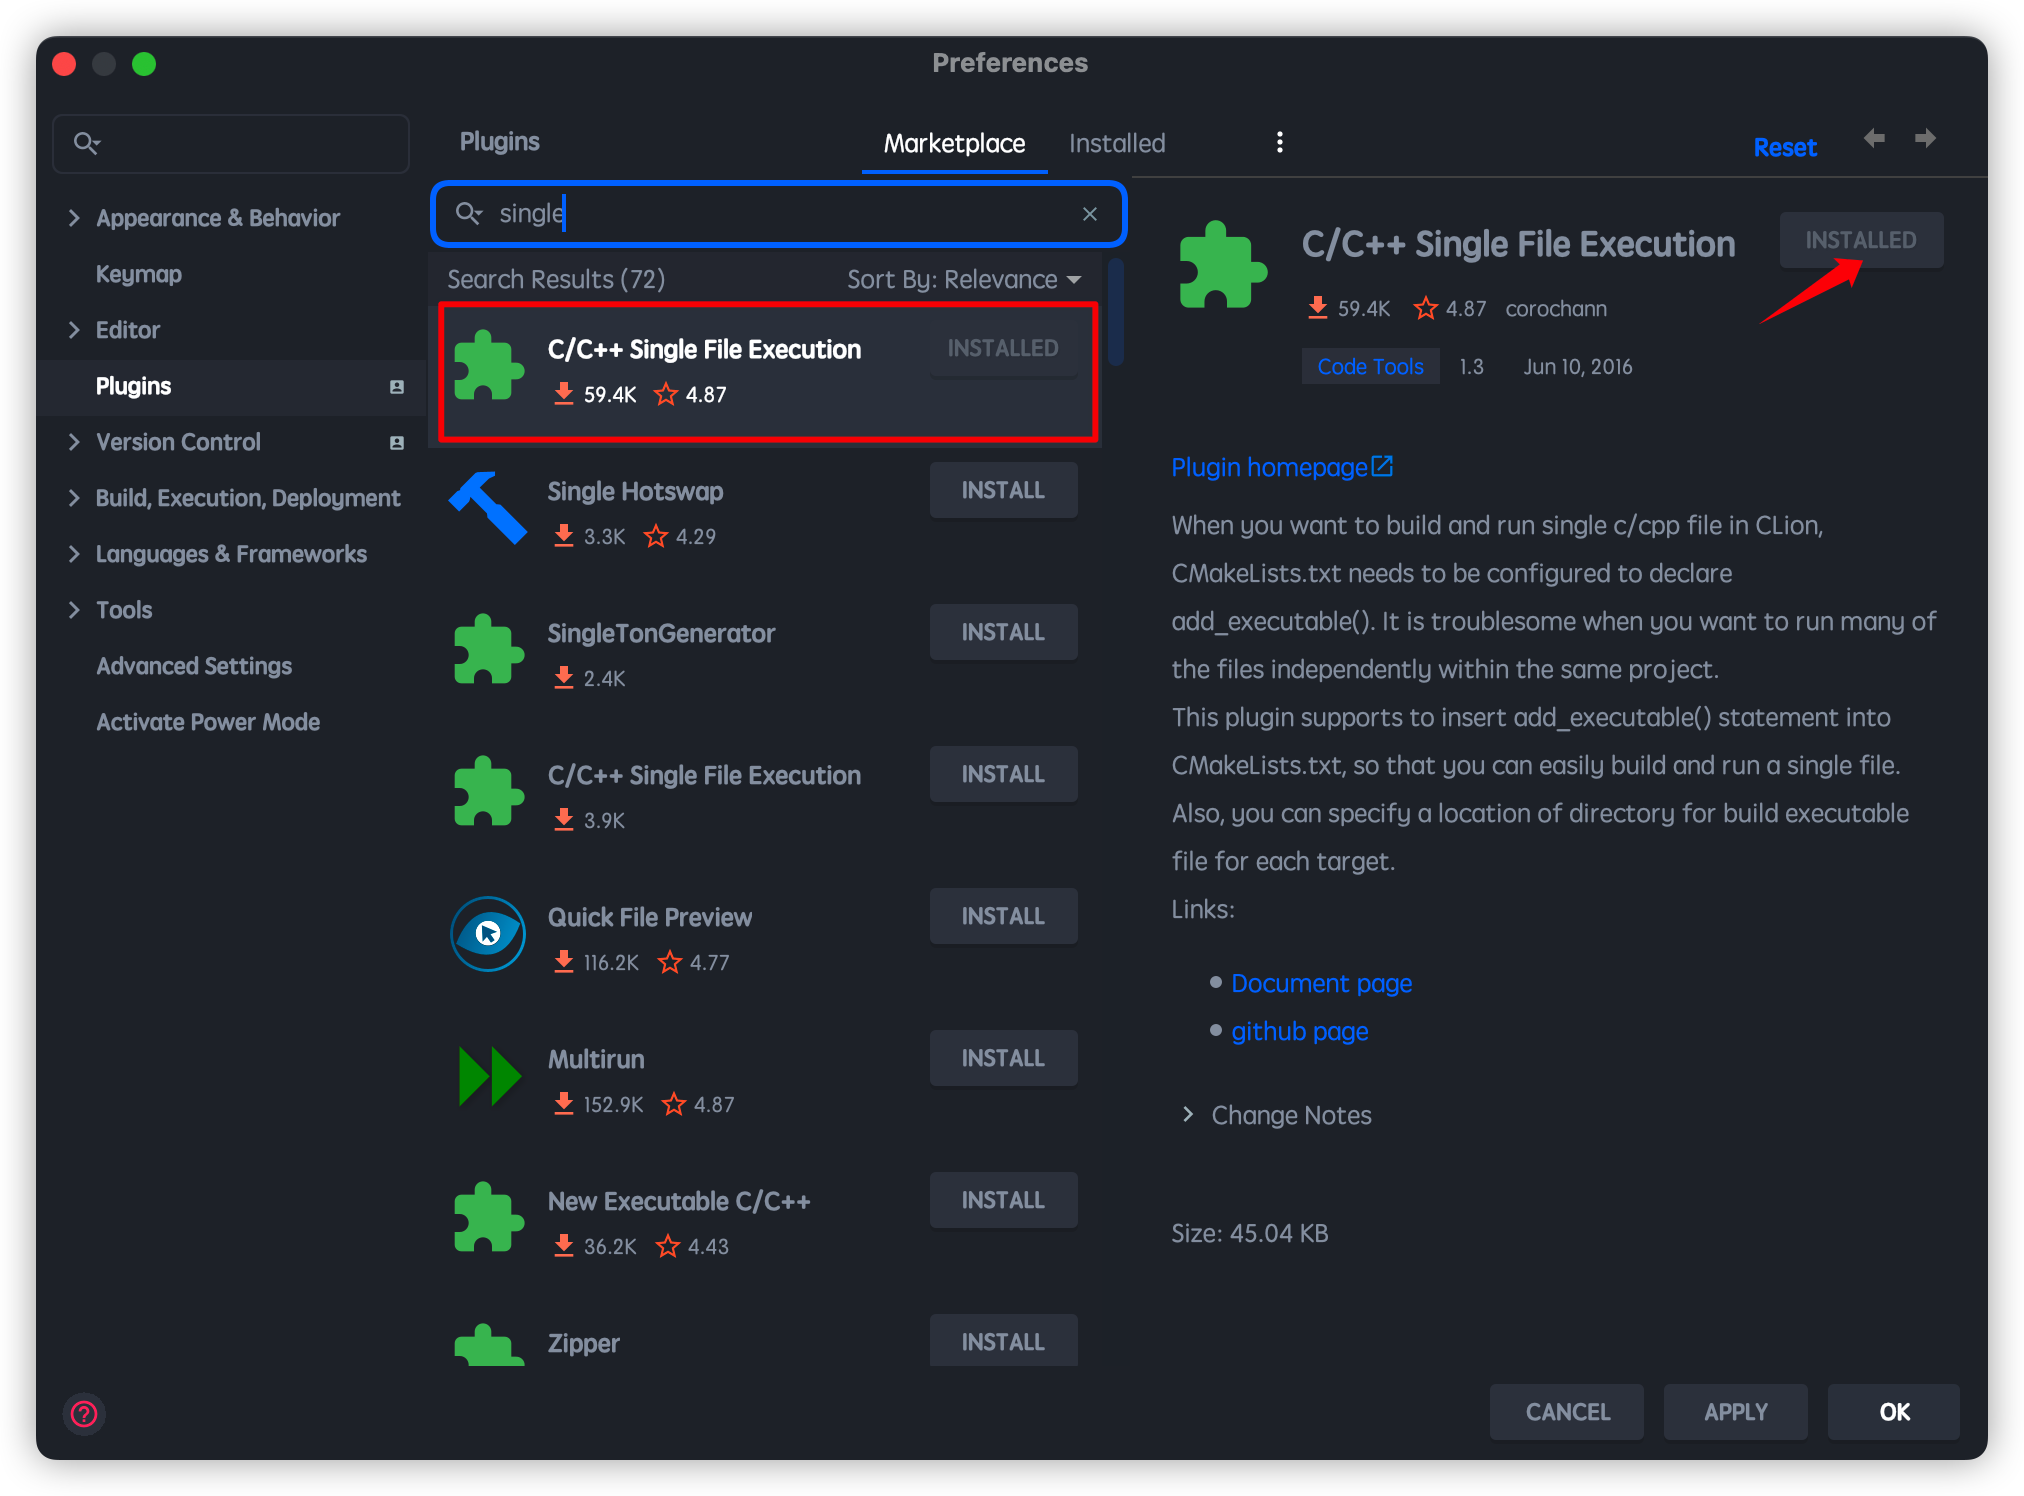Click the Multirun double-arrow icon

point(489,1076)
